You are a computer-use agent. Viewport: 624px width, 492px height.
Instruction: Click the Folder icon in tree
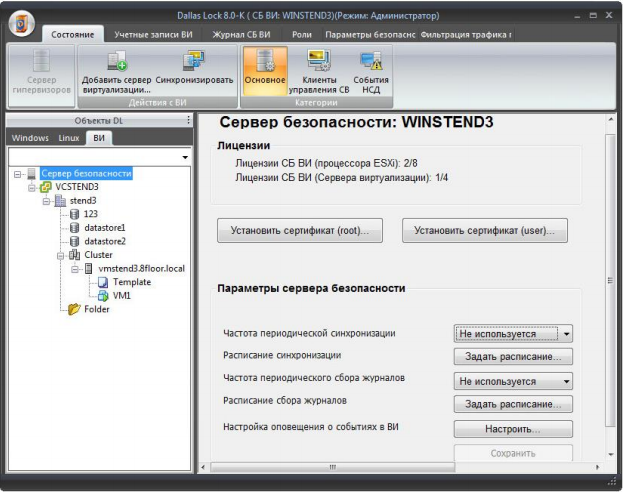[74, 309]
